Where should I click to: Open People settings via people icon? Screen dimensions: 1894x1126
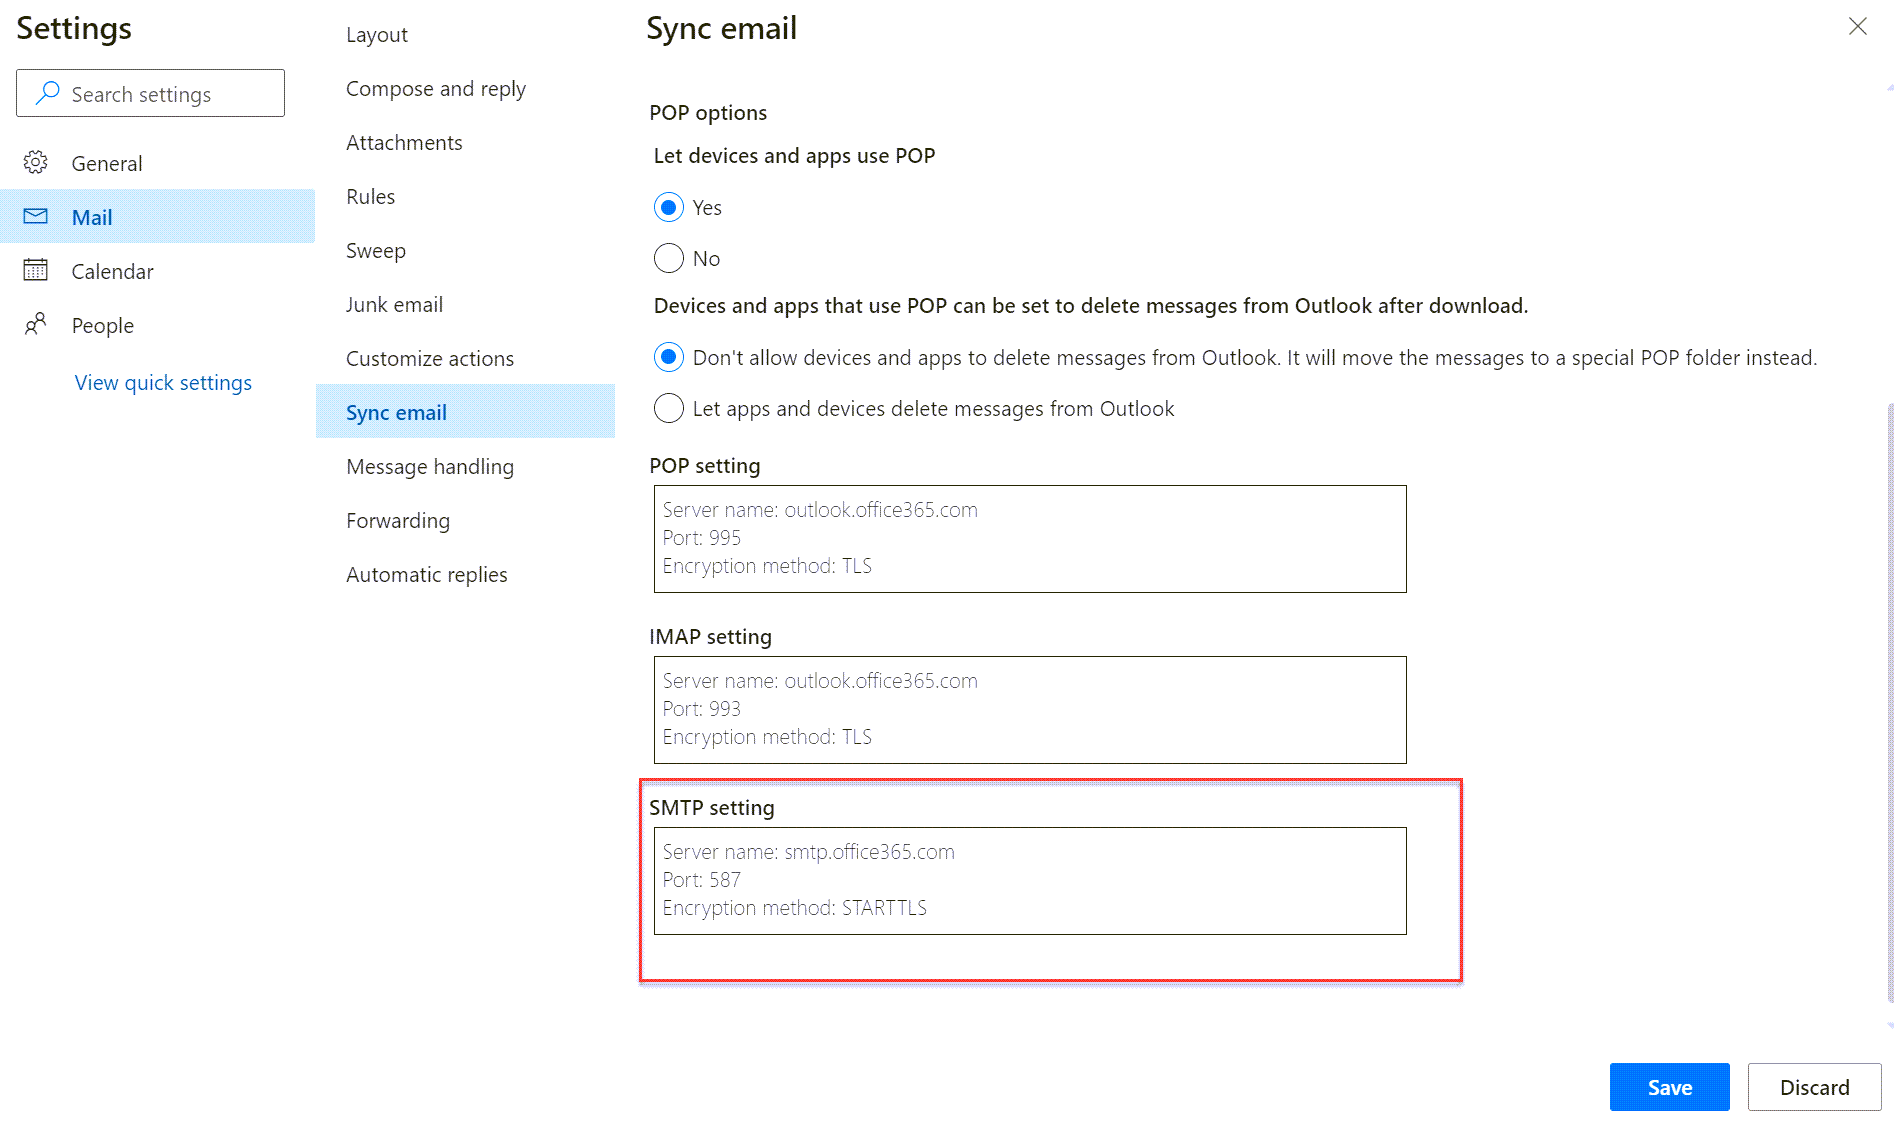[36, 325]
